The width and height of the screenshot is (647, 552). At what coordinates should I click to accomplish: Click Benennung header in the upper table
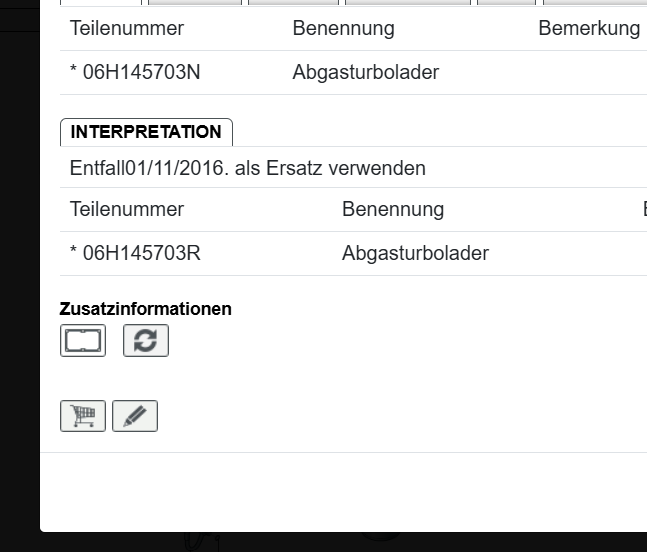click(343, 28)
